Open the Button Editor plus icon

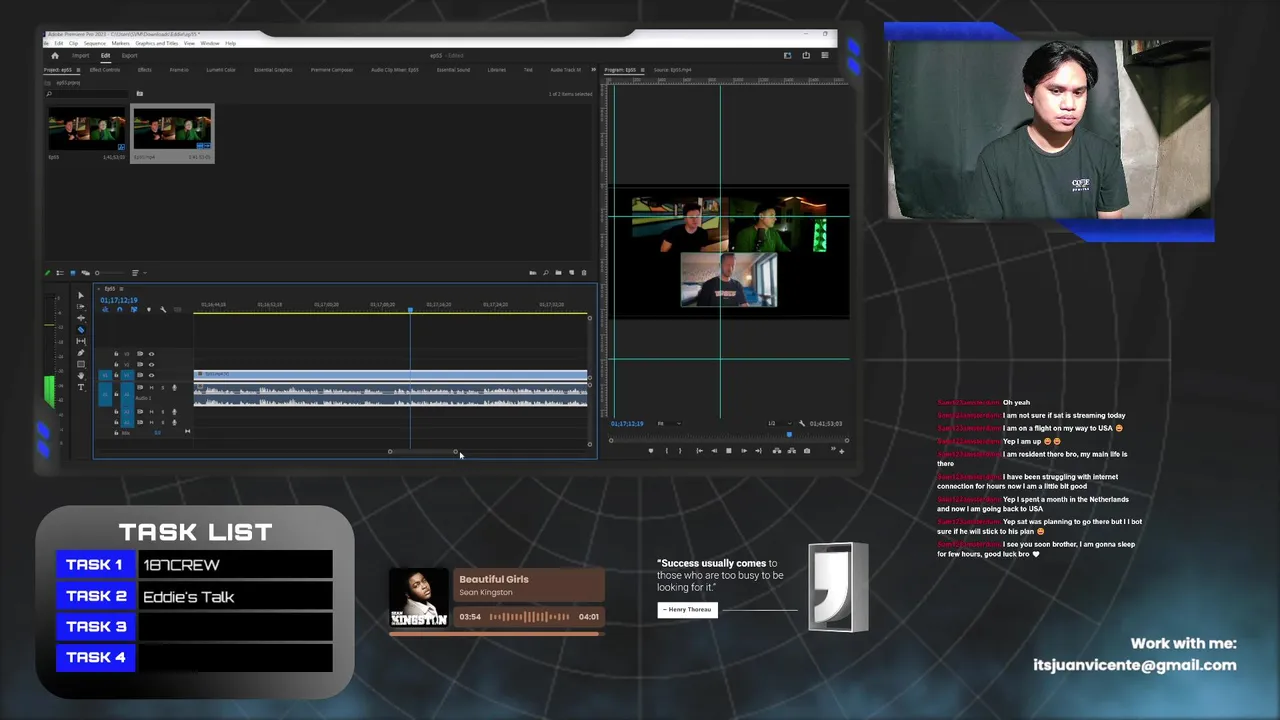click(x=841, y=452)
